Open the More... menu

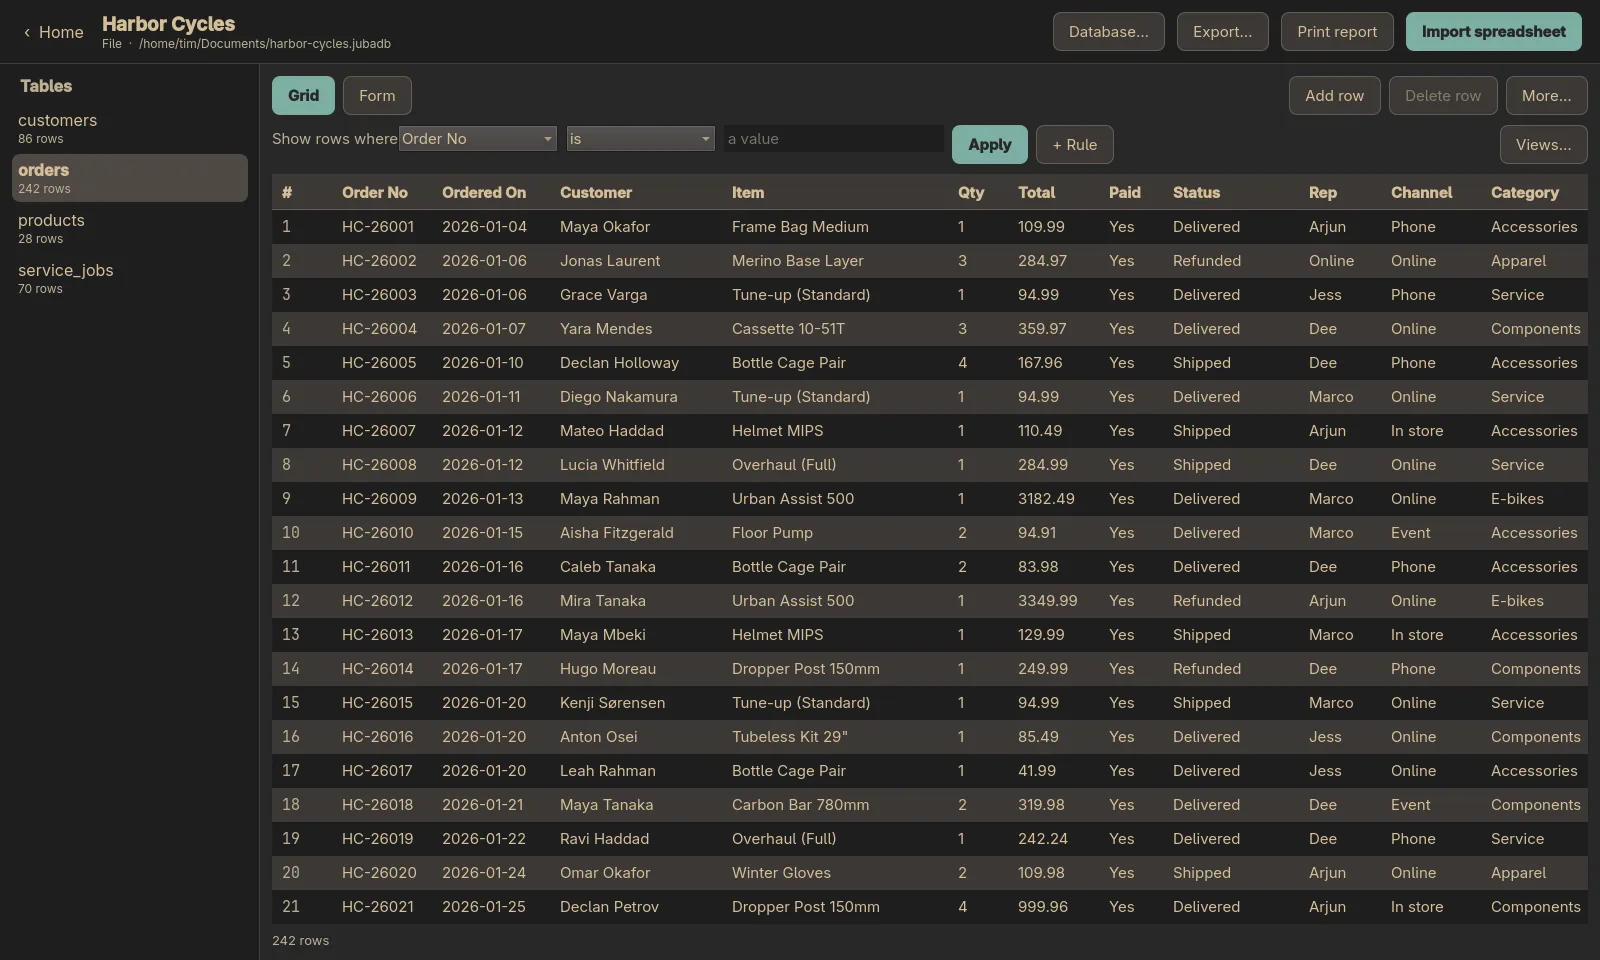1546,96
